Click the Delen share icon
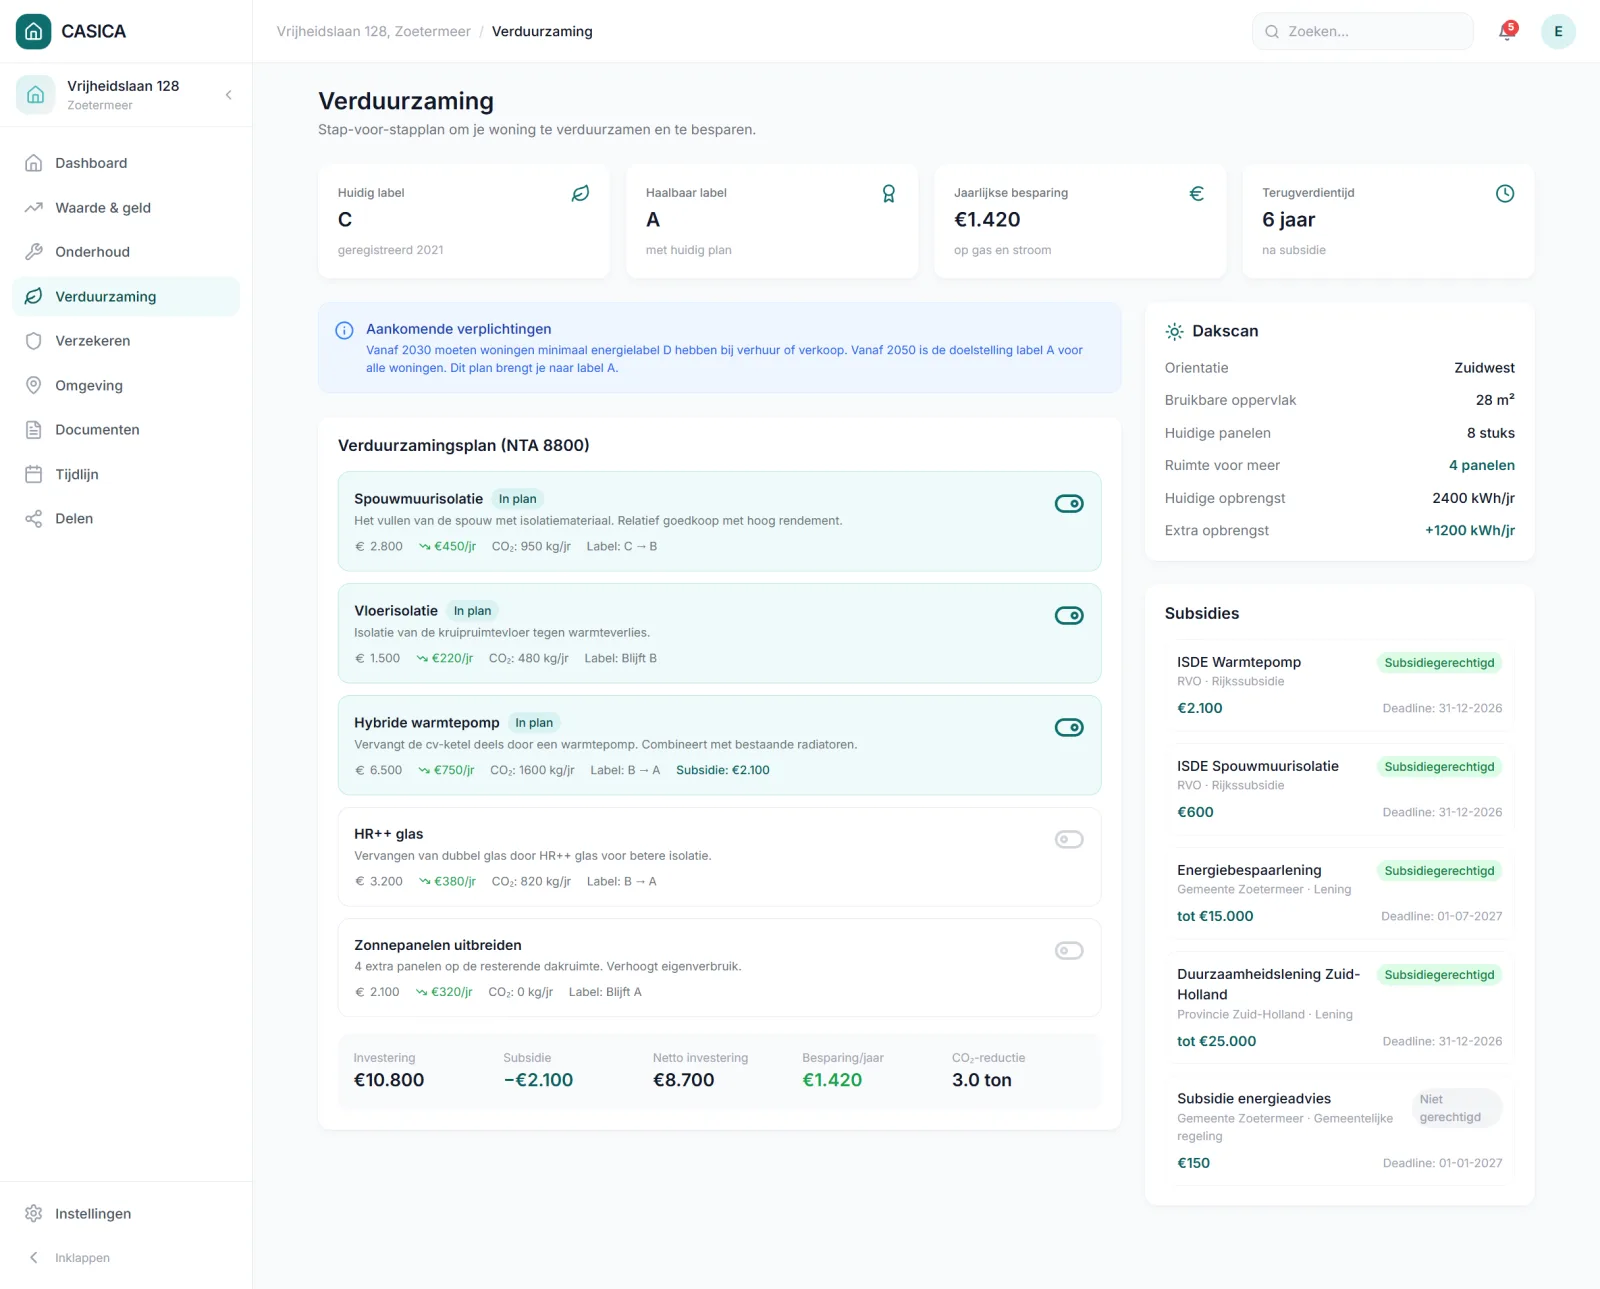This screenshot has height=1289, width=1600. tap(34, 519)
